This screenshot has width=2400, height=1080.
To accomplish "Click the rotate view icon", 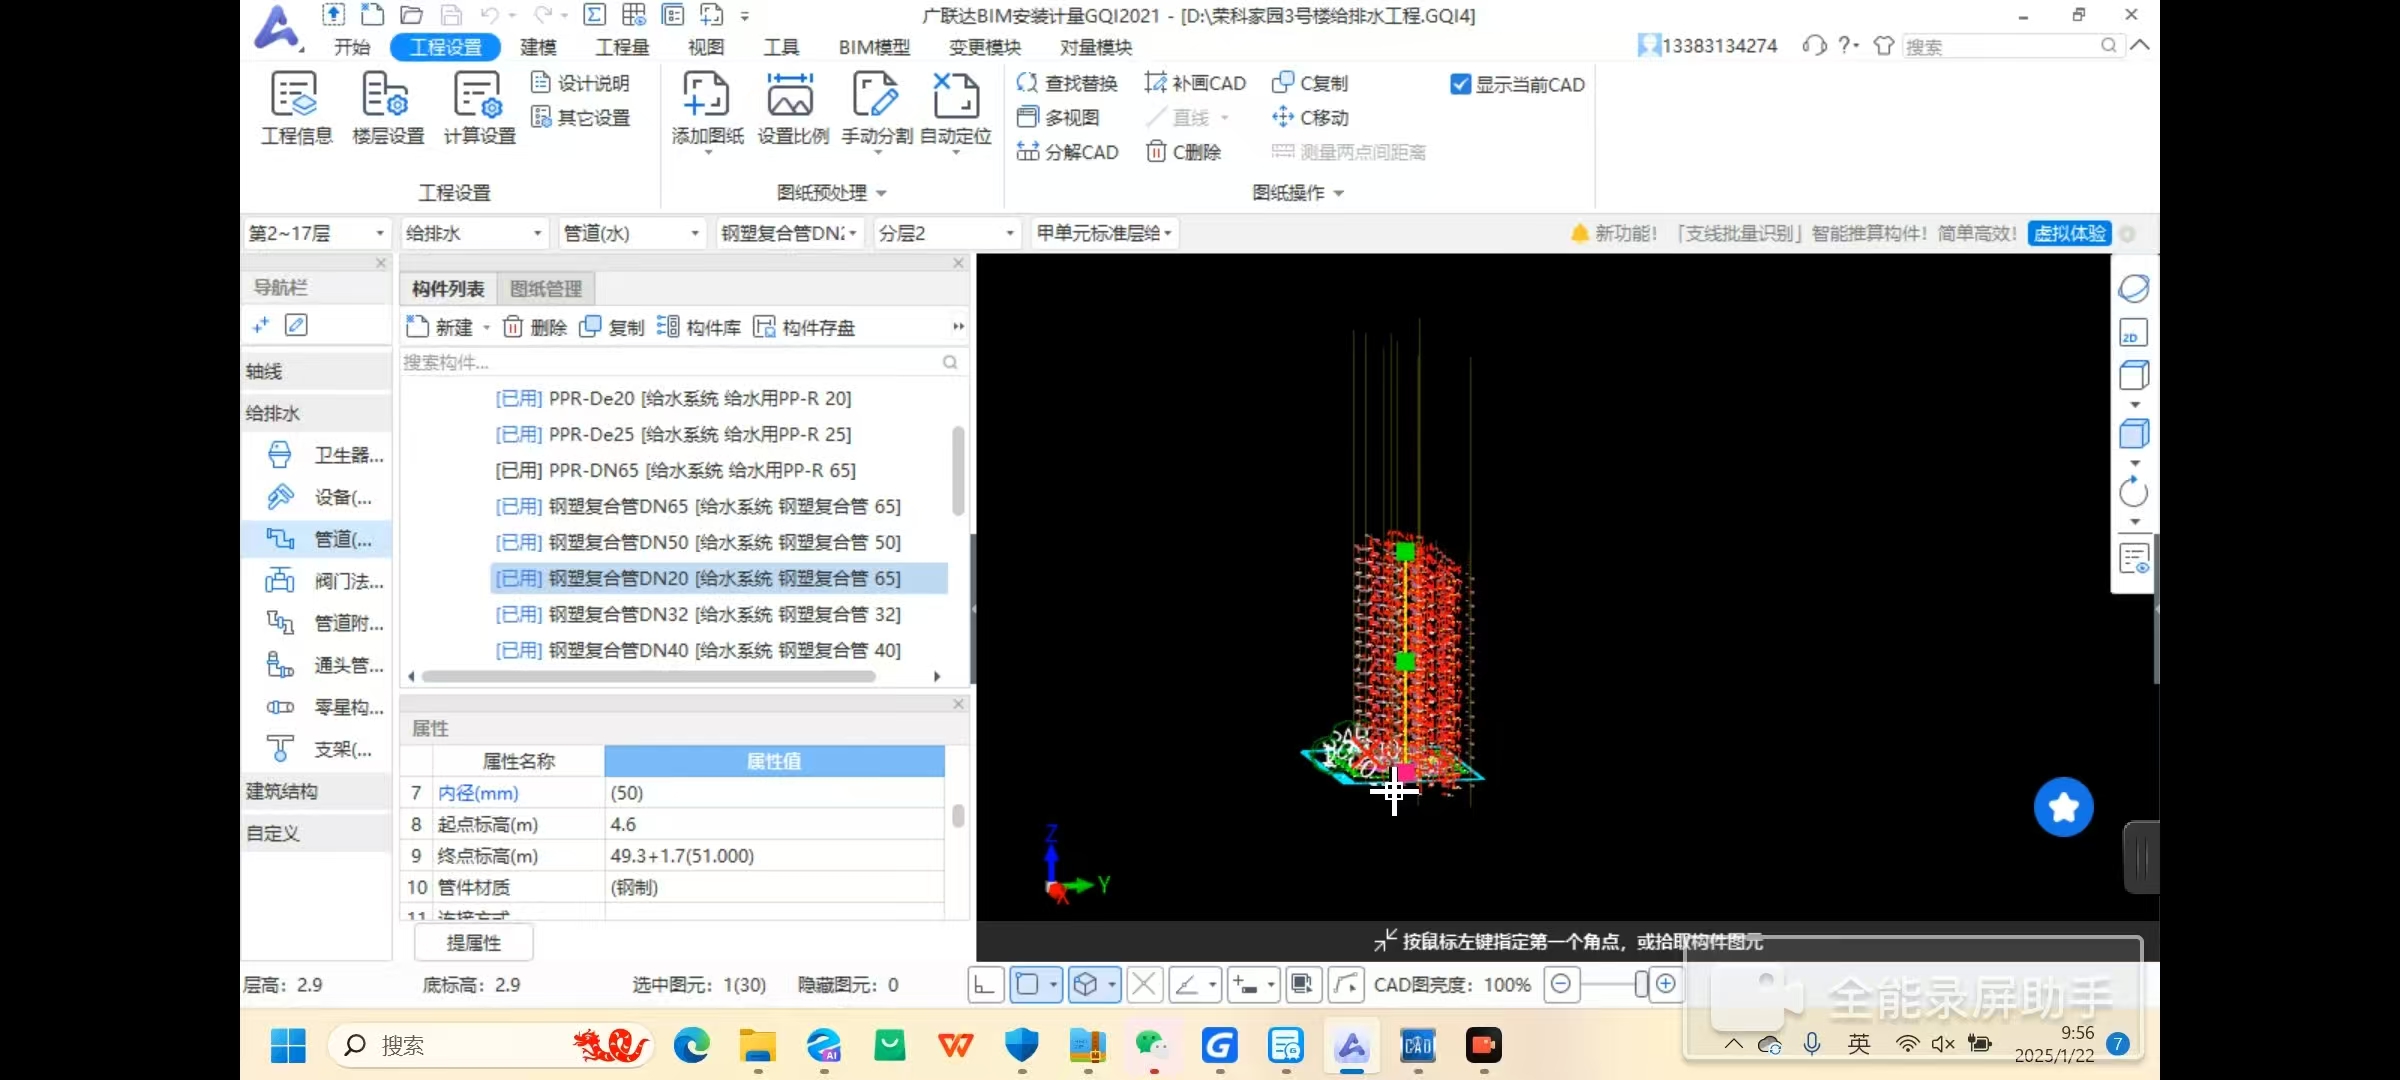I will [x=2133, y=492].
